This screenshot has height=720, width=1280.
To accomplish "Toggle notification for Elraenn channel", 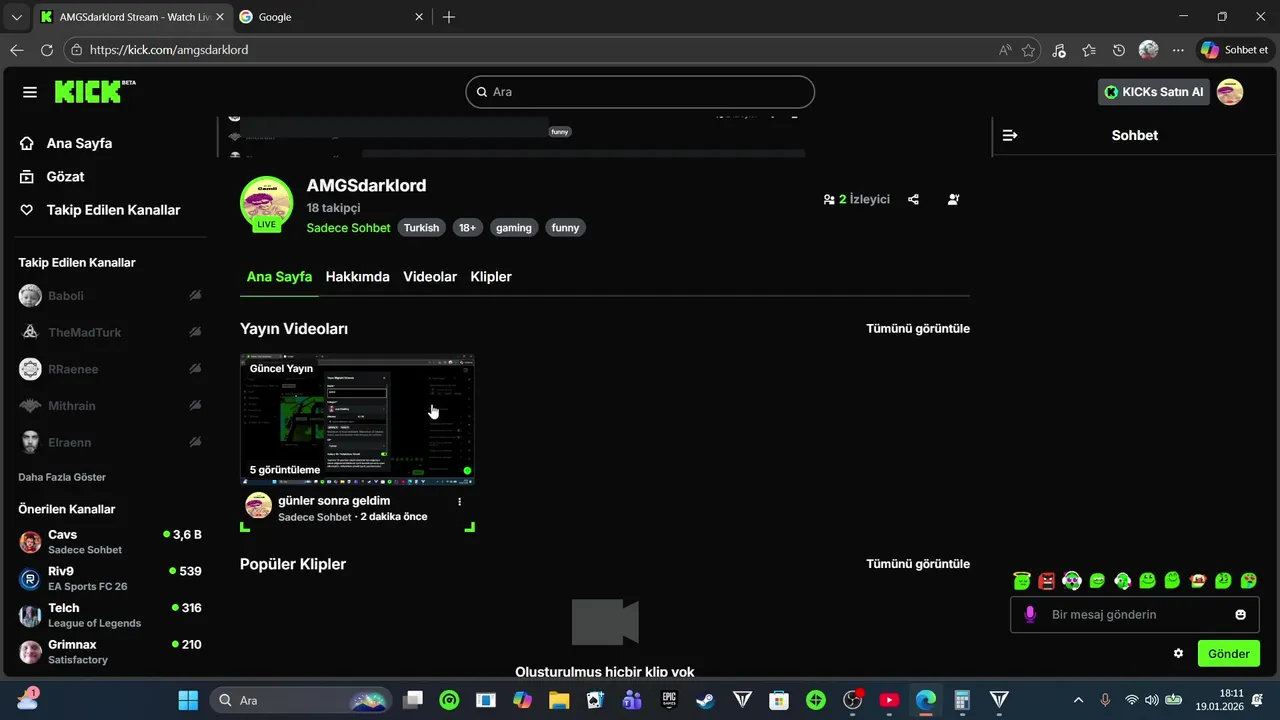I will pos(195,442).
